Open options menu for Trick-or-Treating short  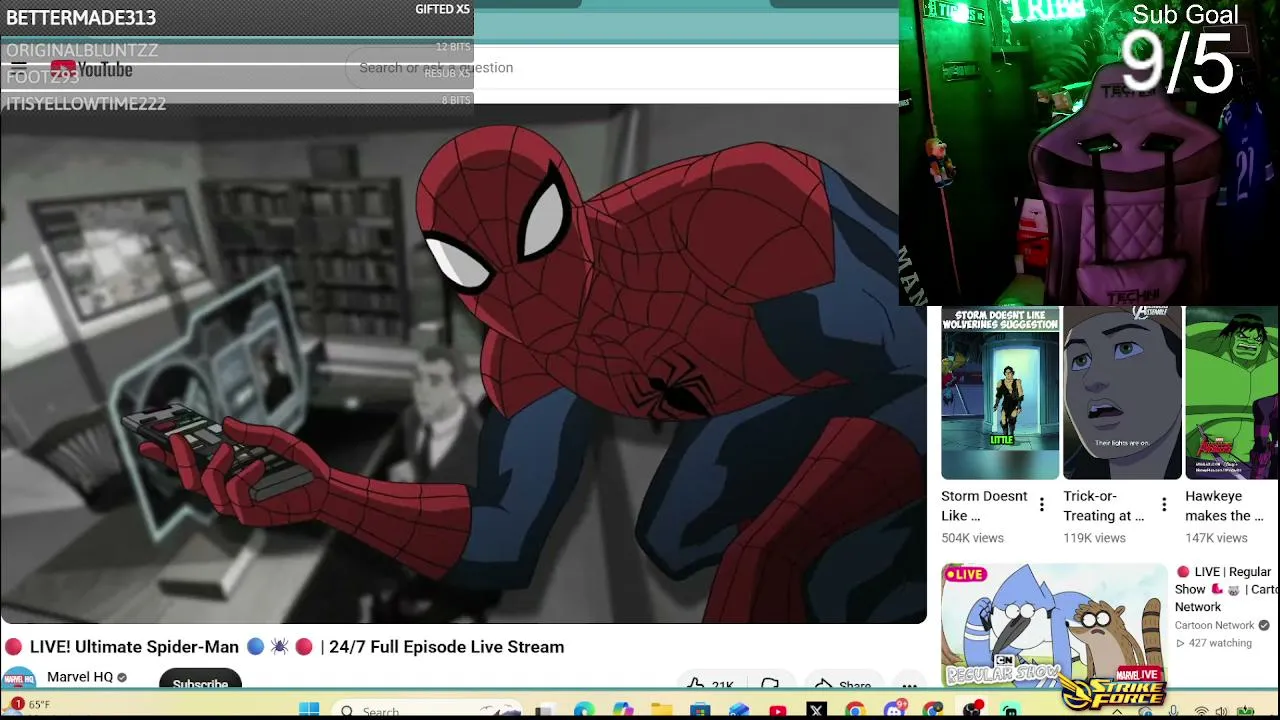click(x=1164, y=505)
